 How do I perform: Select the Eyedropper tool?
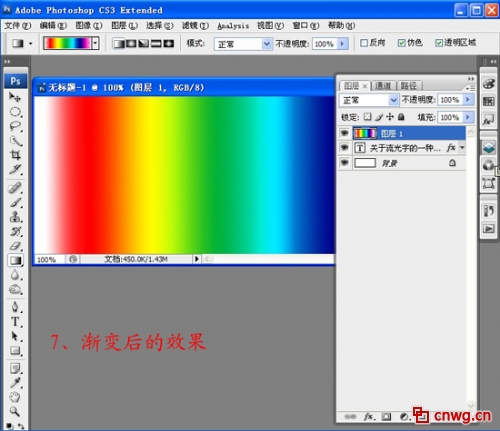click(15, 383)
